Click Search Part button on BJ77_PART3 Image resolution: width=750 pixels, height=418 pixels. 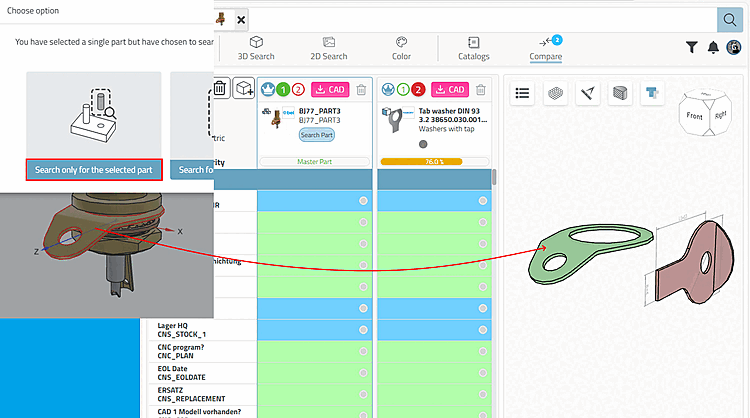coord(317,135)
